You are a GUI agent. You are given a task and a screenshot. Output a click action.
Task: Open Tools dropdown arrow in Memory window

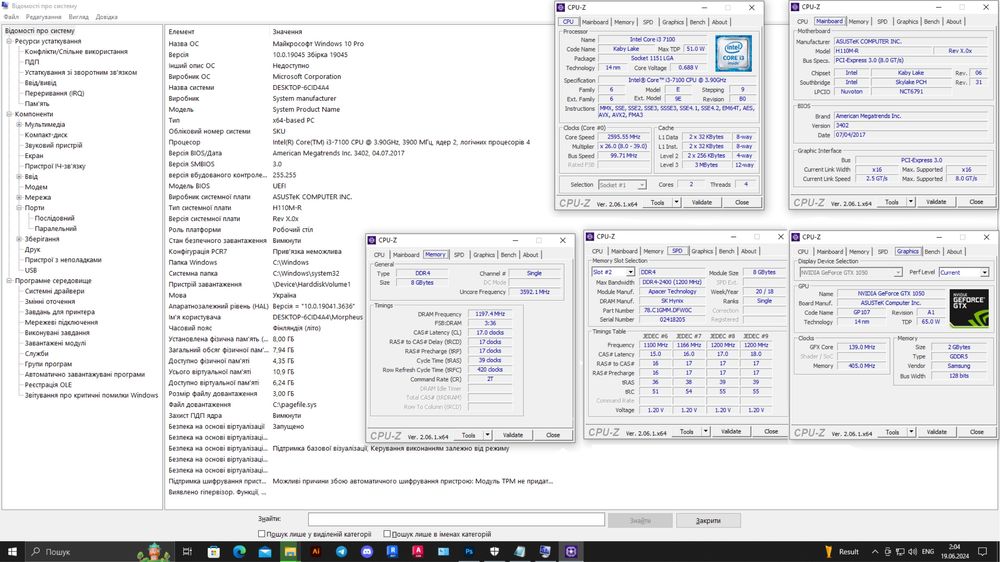(x=487, y=435)
